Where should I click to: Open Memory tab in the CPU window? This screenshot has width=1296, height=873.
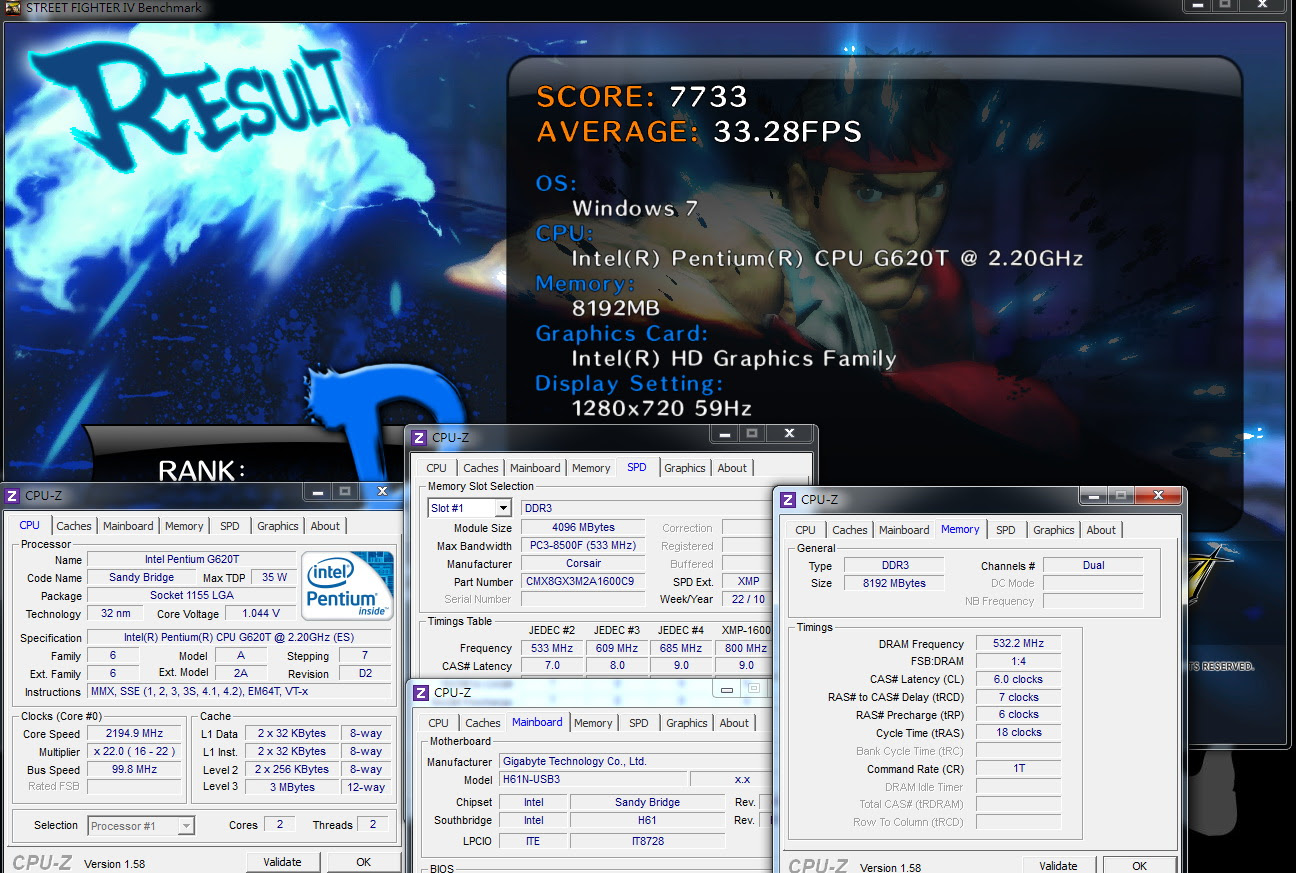click(184, 526)
